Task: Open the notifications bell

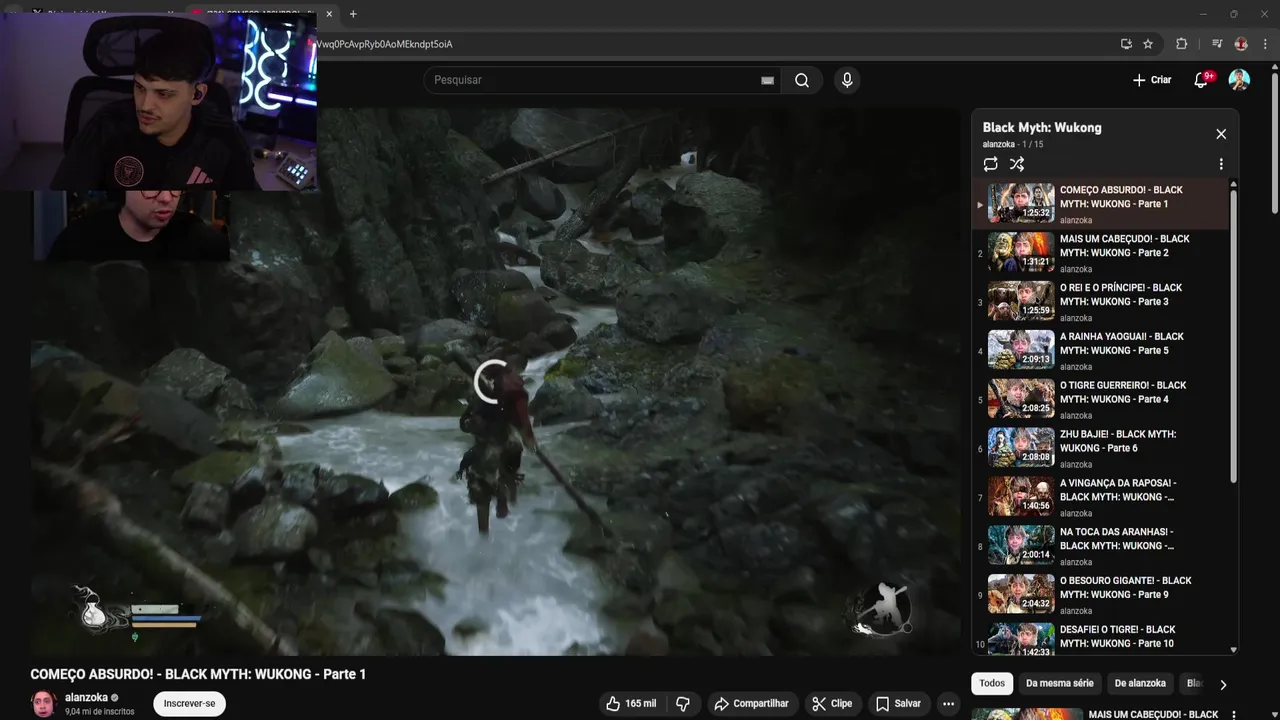Action: click(1201, 80)
